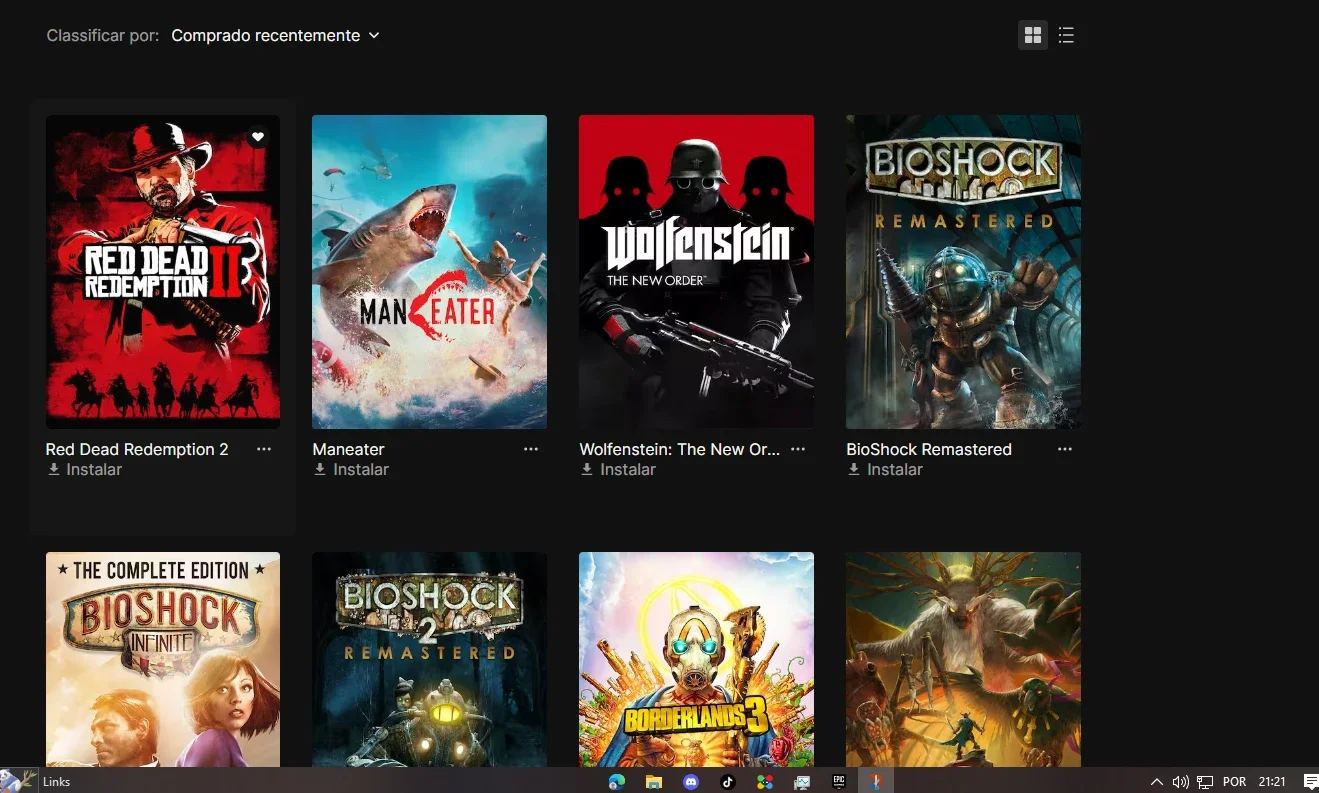Show hidden system tray icons
This screenshot has width=1319, height=793.
(1157, 782)
